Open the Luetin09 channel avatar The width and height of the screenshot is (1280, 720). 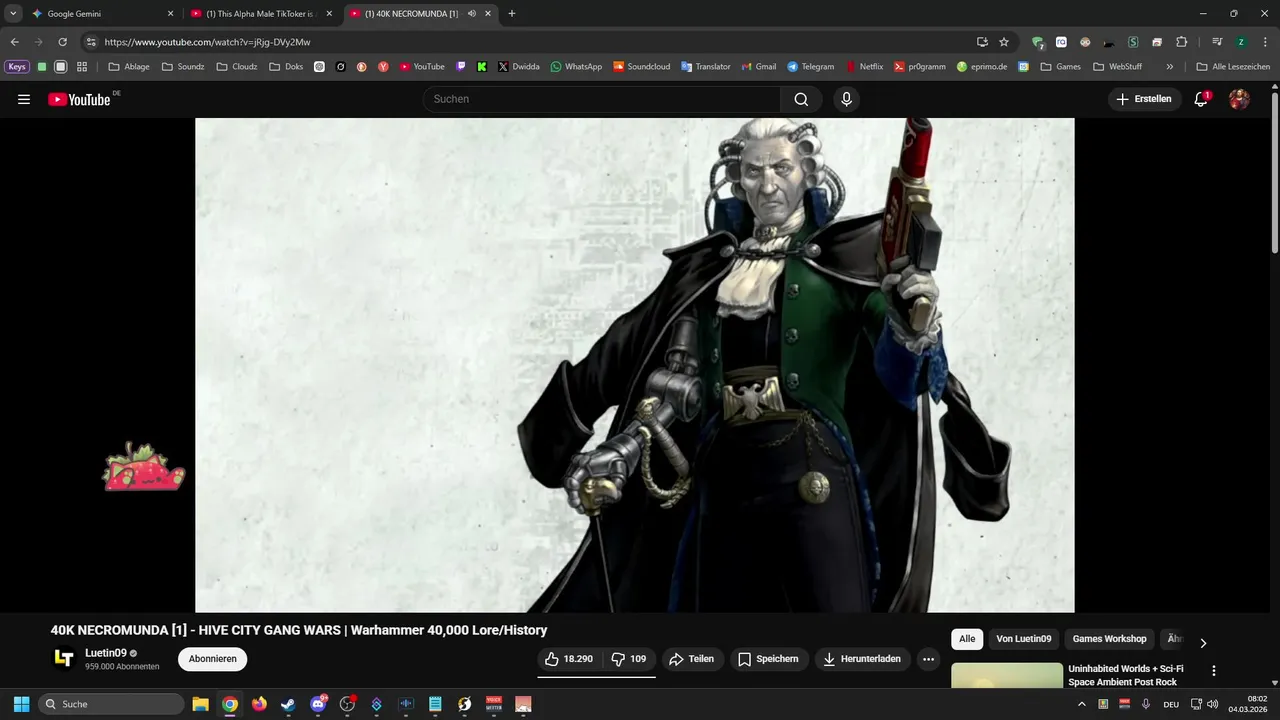click(64, 658)
